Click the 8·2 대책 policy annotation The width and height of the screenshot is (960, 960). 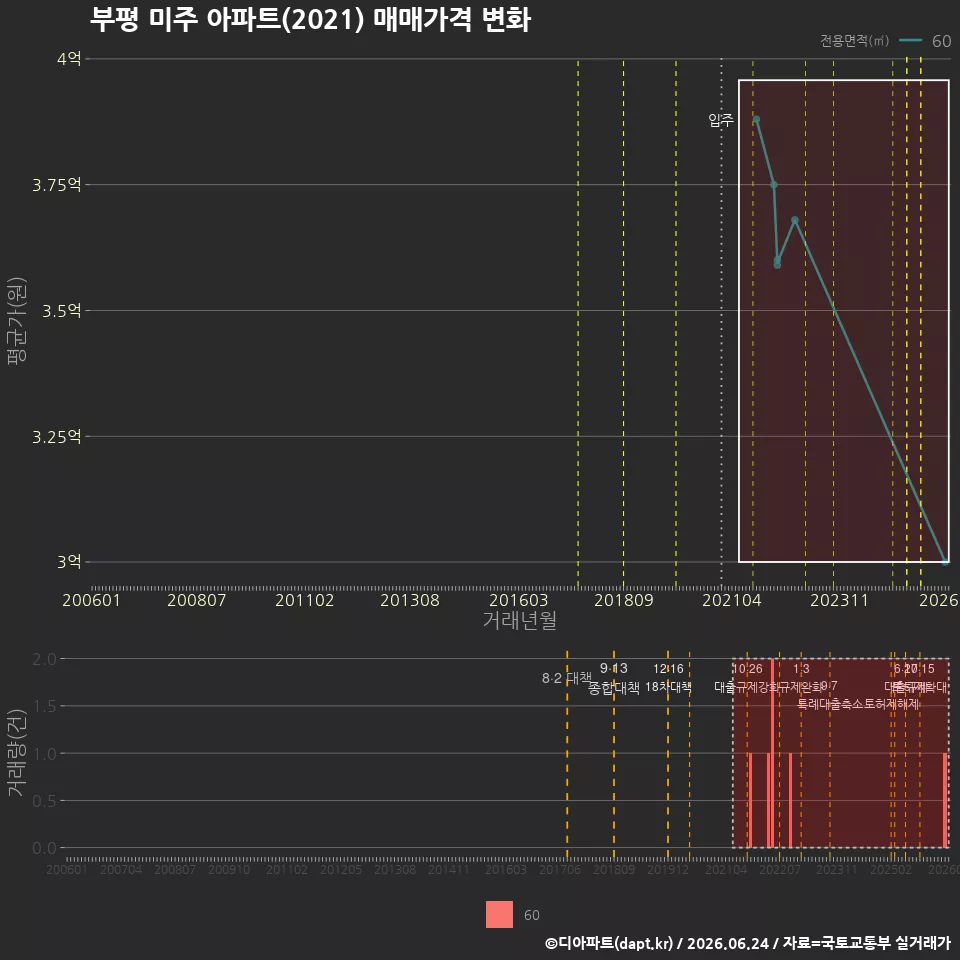(x=566, y=678)
